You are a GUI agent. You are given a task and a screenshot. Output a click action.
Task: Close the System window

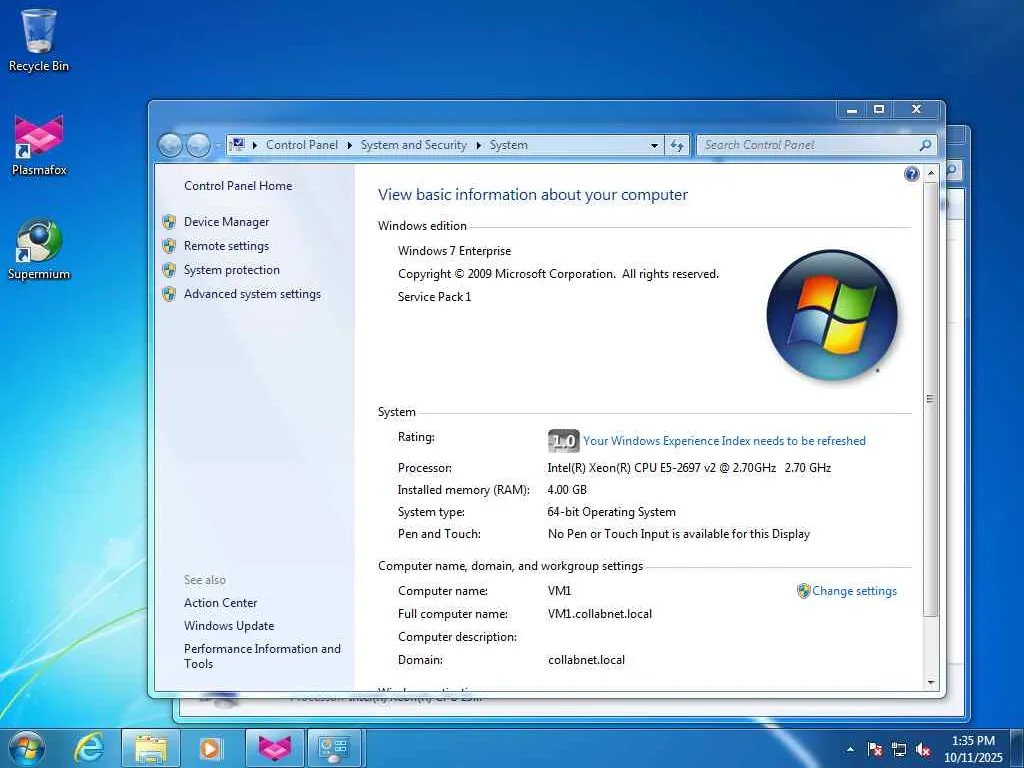coord(917,110)
